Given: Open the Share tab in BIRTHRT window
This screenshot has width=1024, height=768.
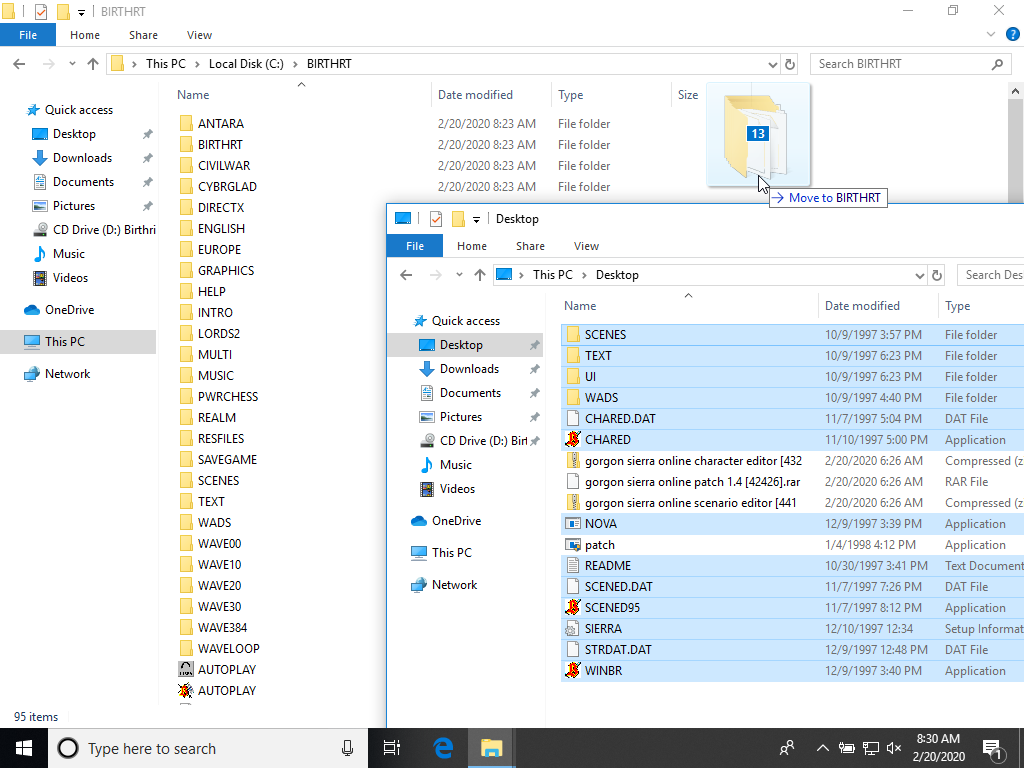Looking at the screenshot, I should pos(143,35).
